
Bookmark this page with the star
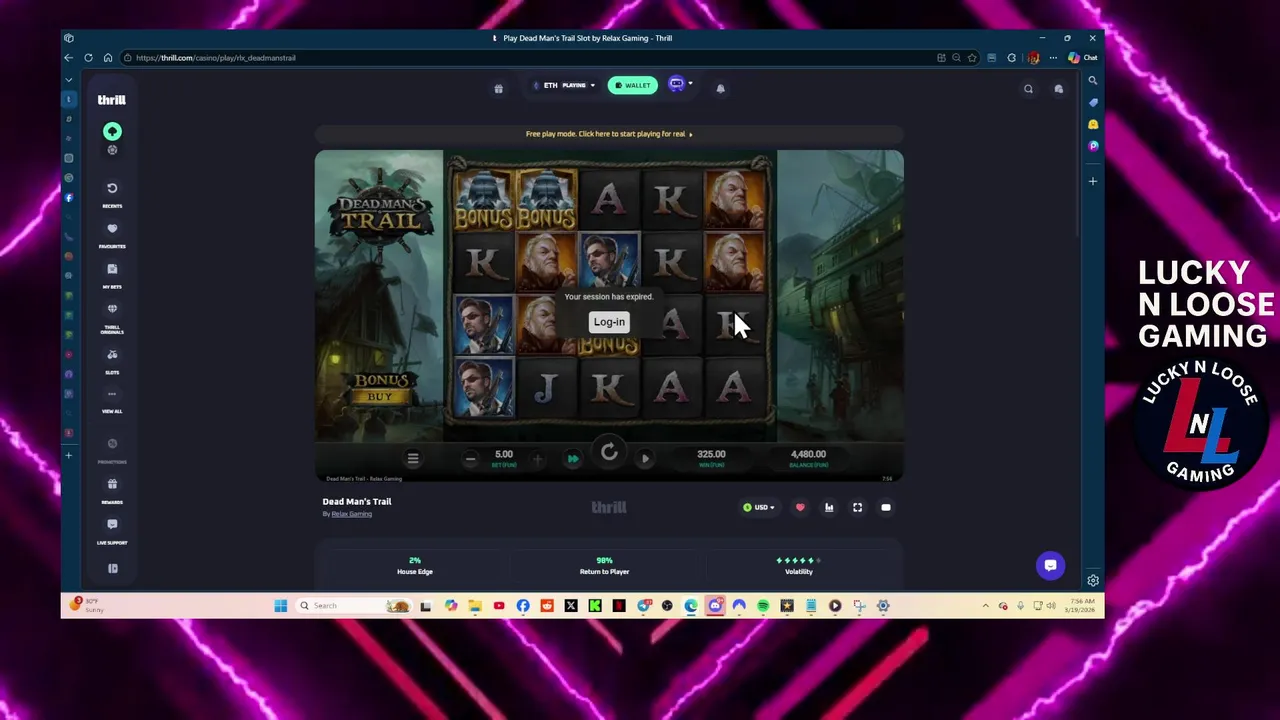pos(972,58)
